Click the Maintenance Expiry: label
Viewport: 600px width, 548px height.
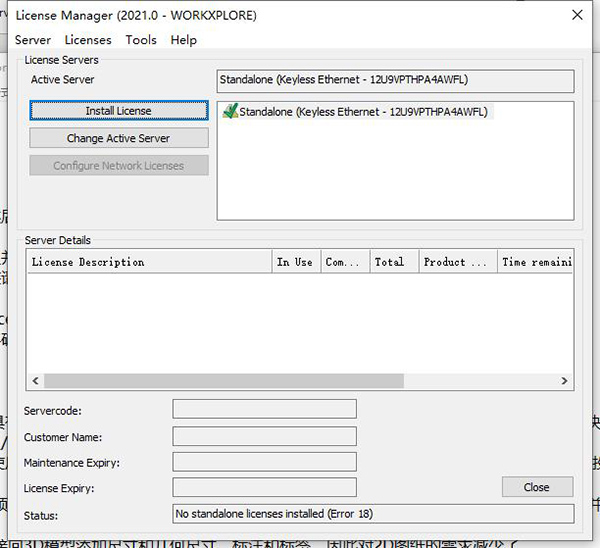tap(72, 463)
